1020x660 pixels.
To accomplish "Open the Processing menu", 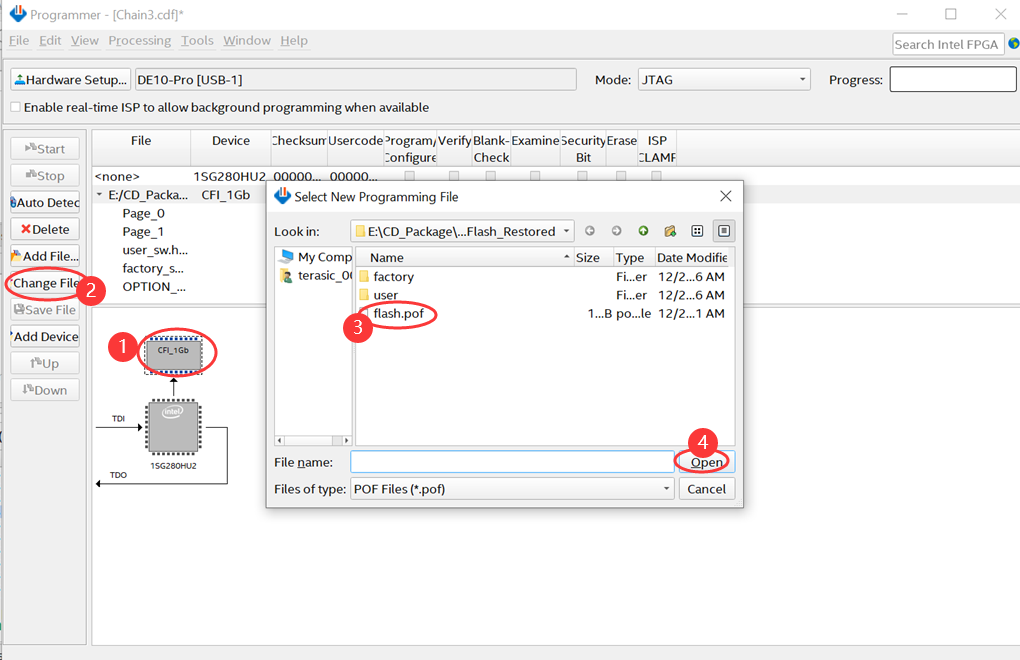I will coord(139,40).
